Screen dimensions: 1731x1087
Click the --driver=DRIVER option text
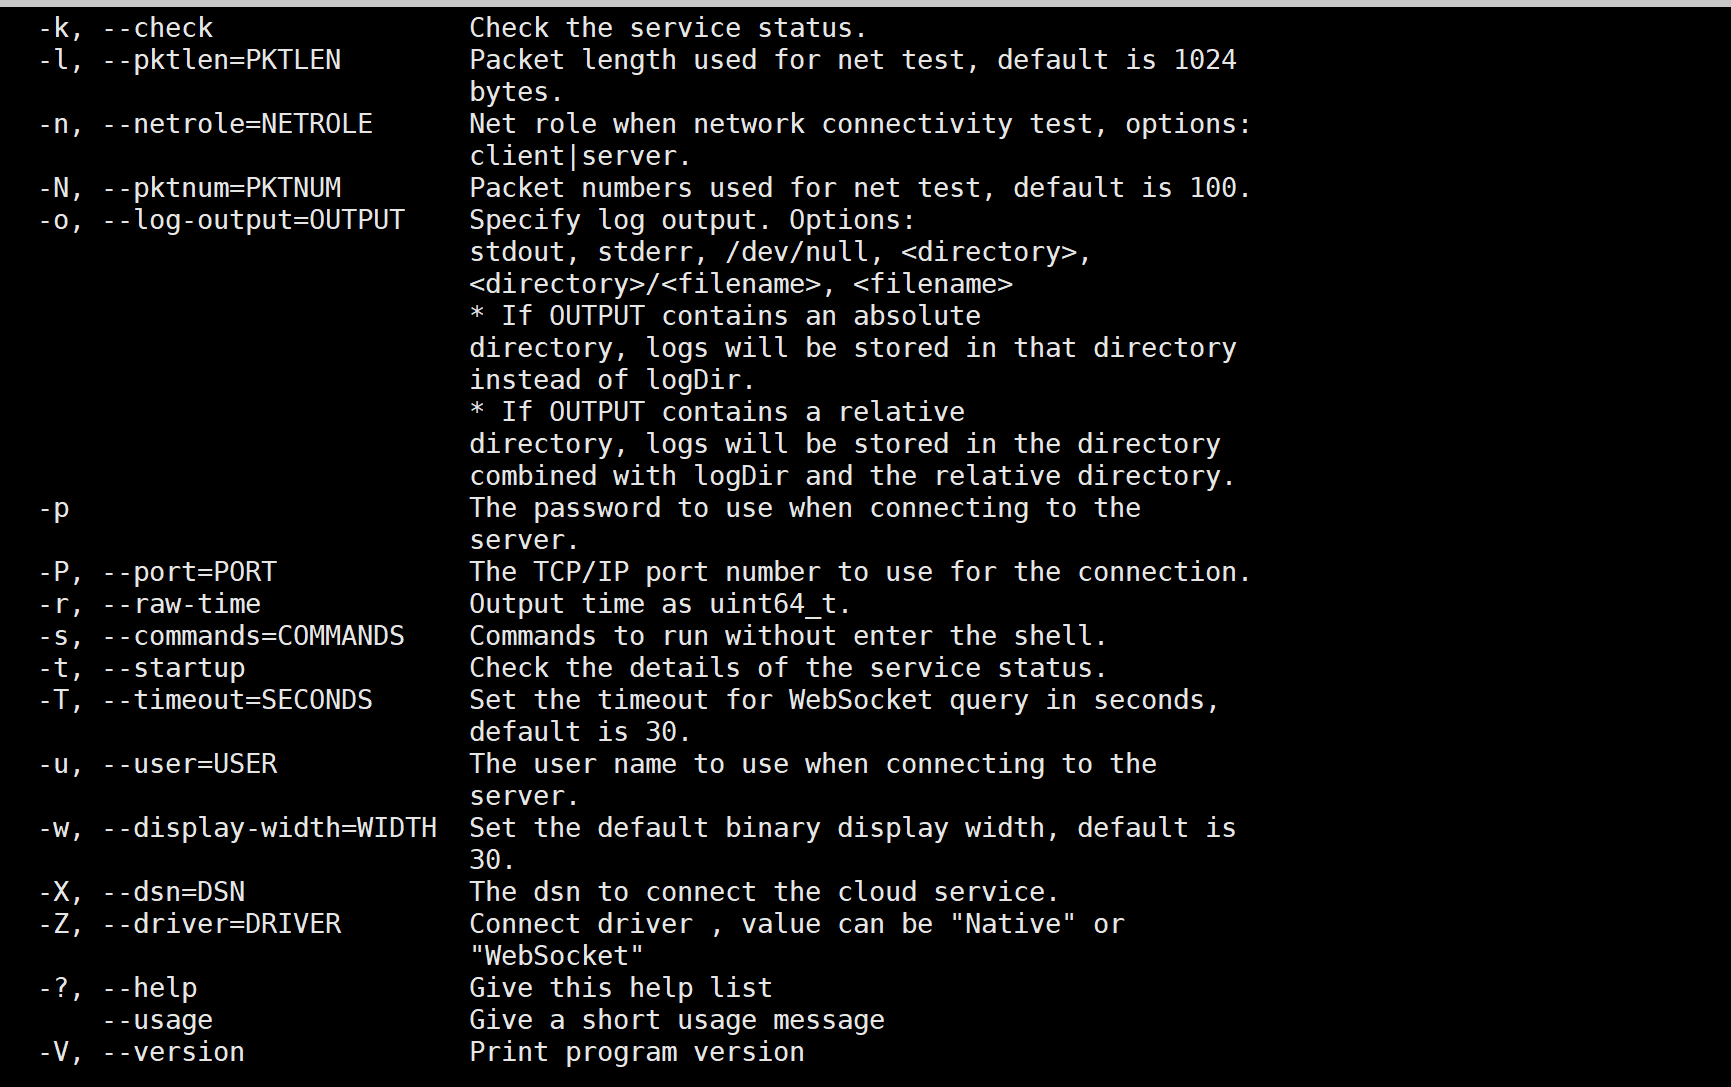222,924
